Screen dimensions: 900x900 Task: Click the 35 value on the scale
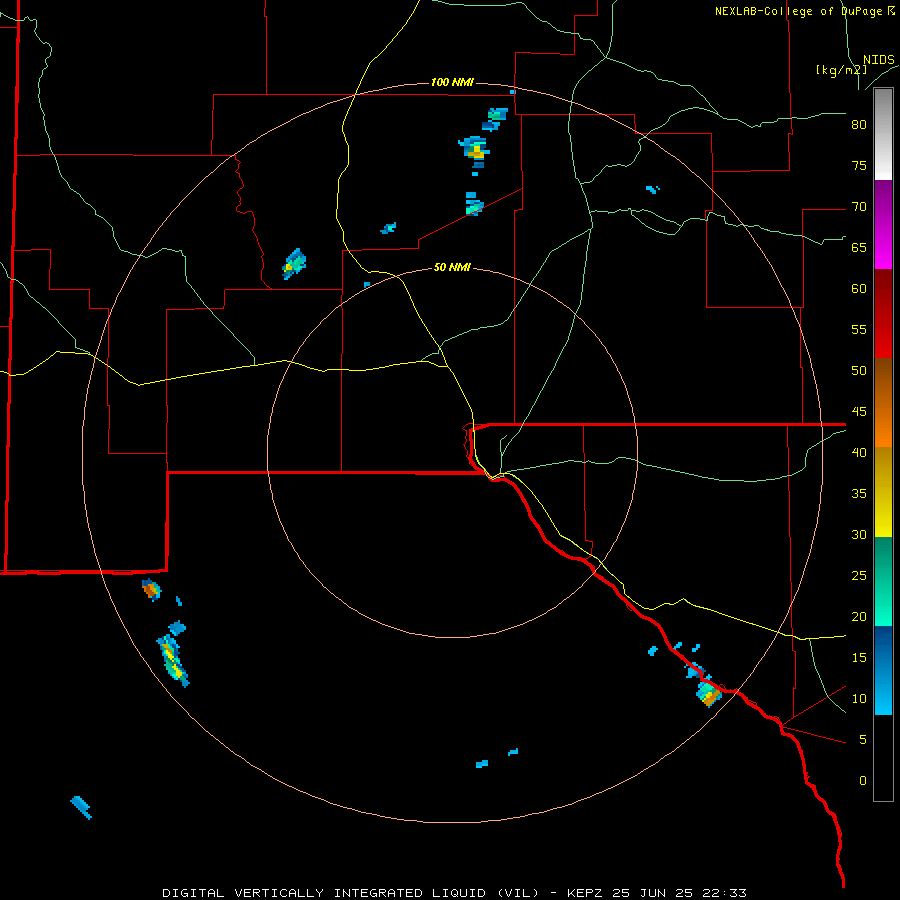coord(859,494)
